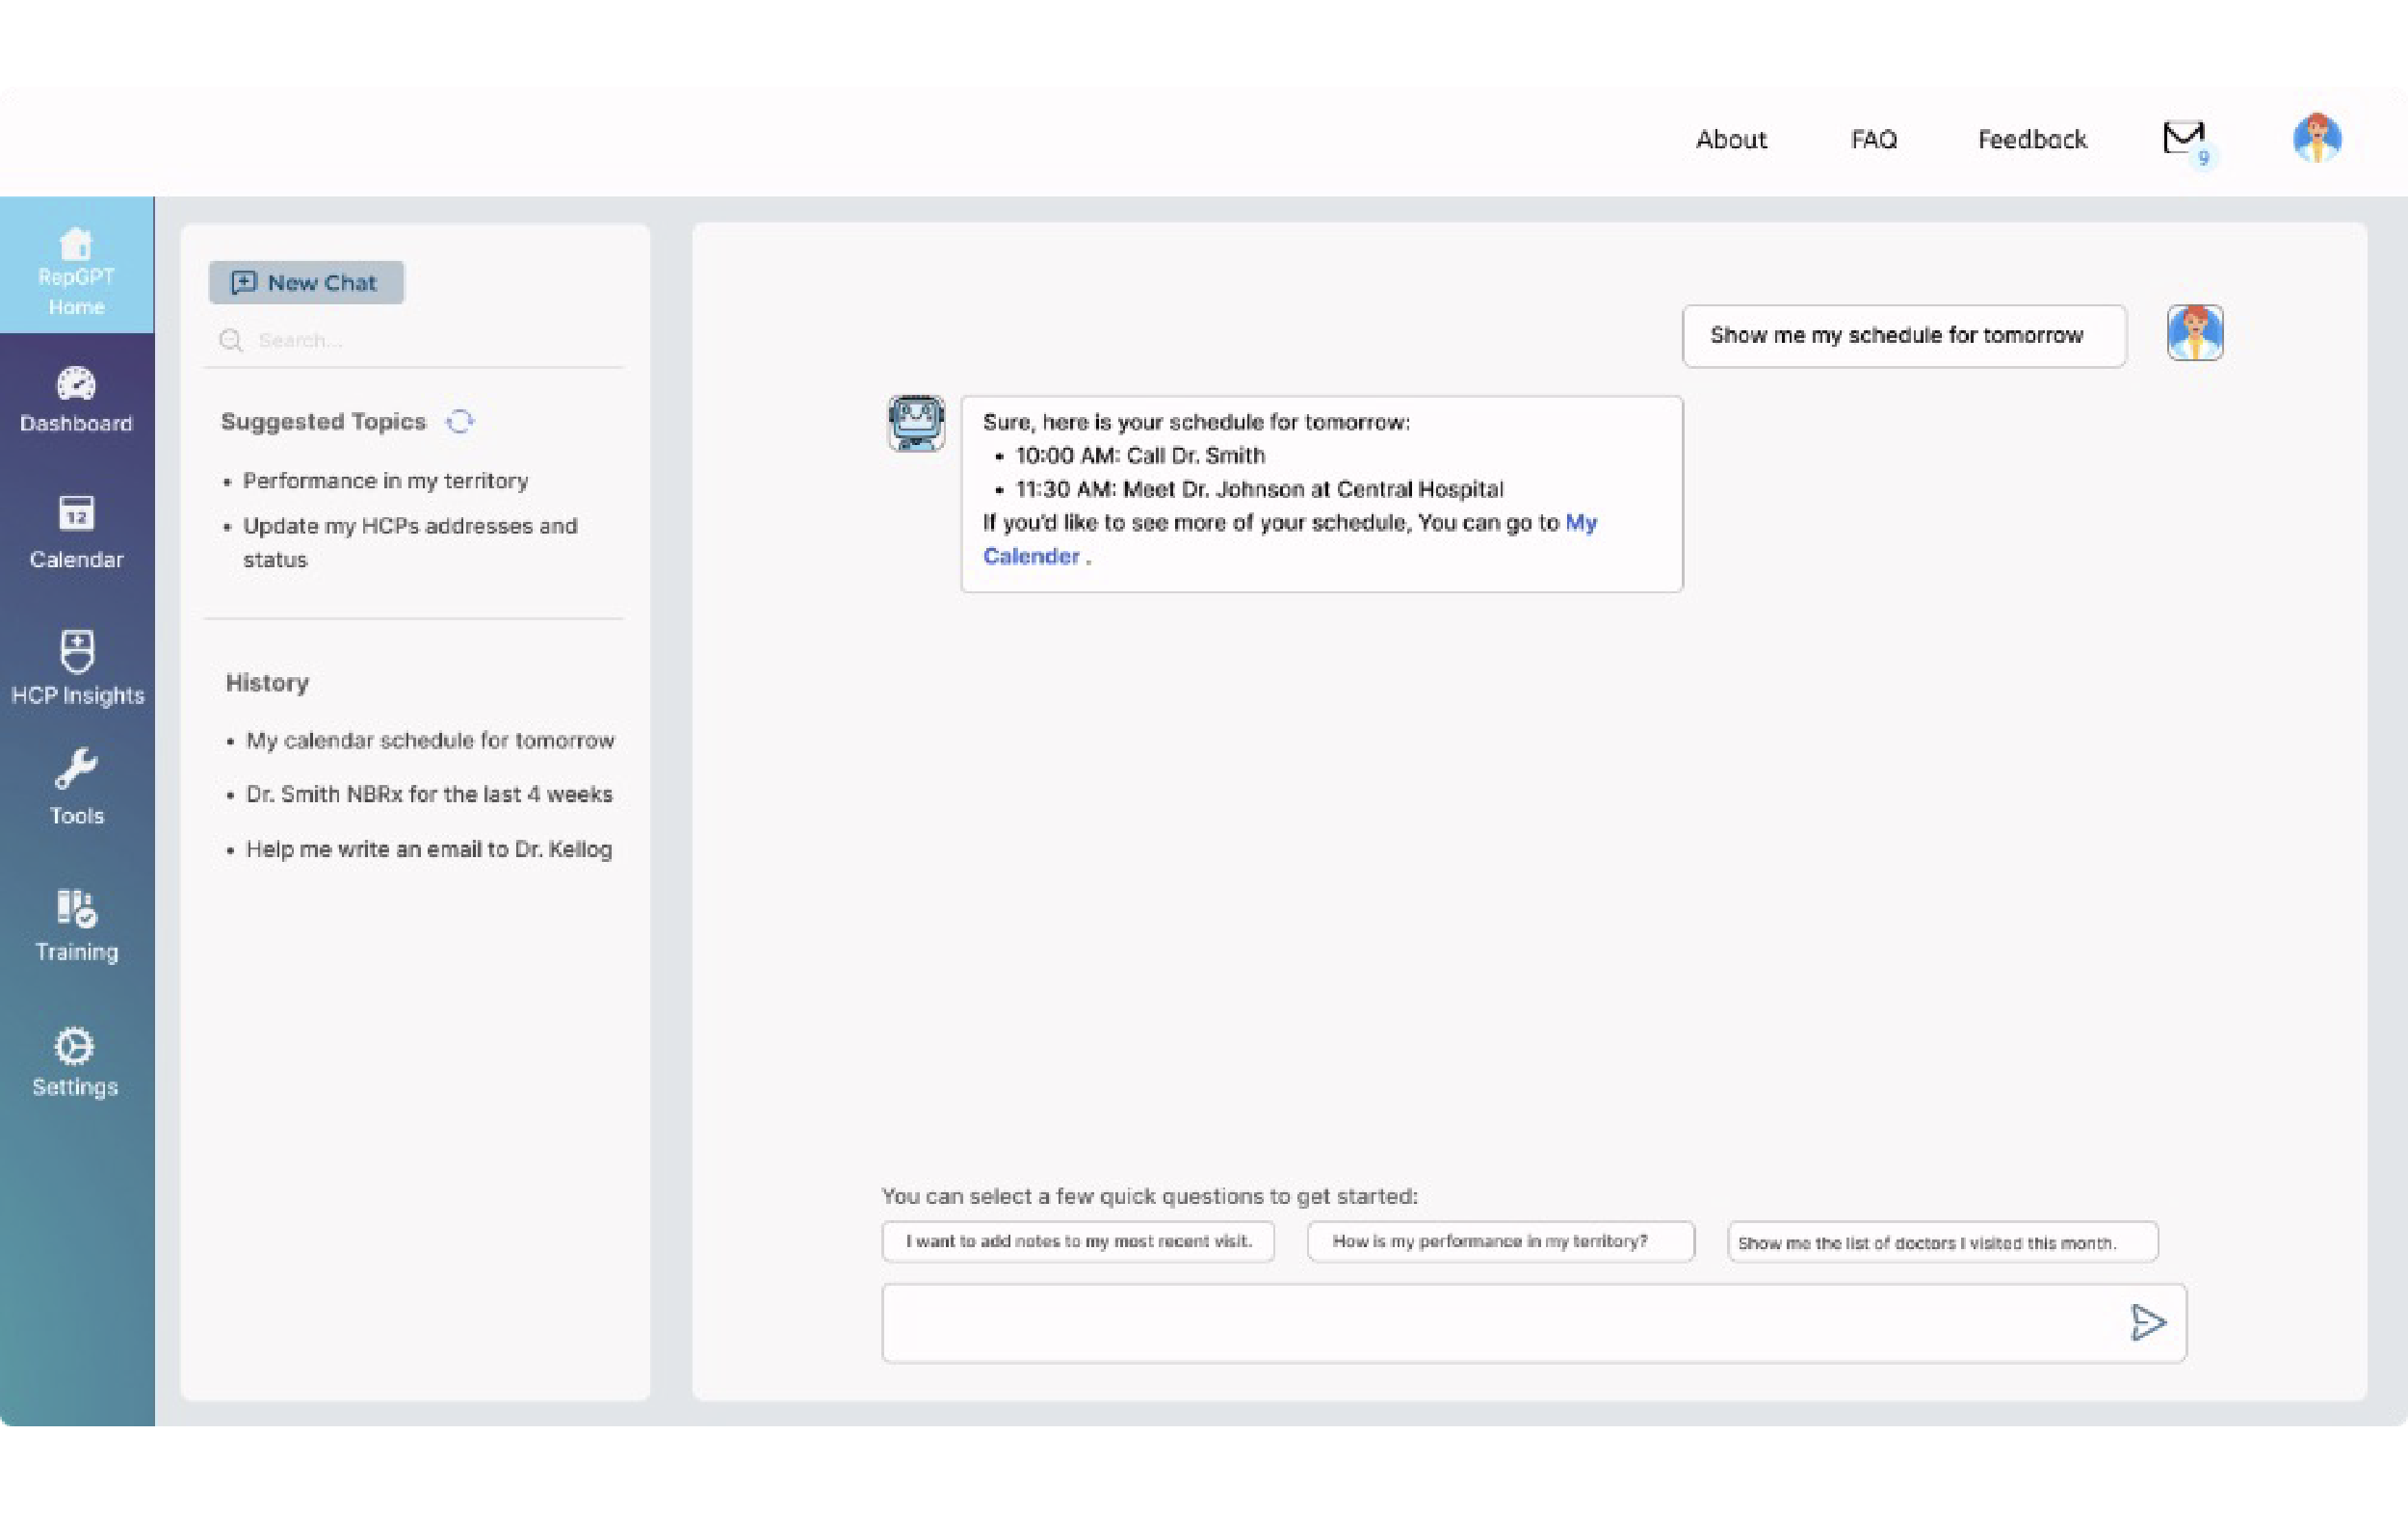Refresh the Suggested Topics list
The width and height of the screenshot is (2408, 1513).
[x=460, y=422]
